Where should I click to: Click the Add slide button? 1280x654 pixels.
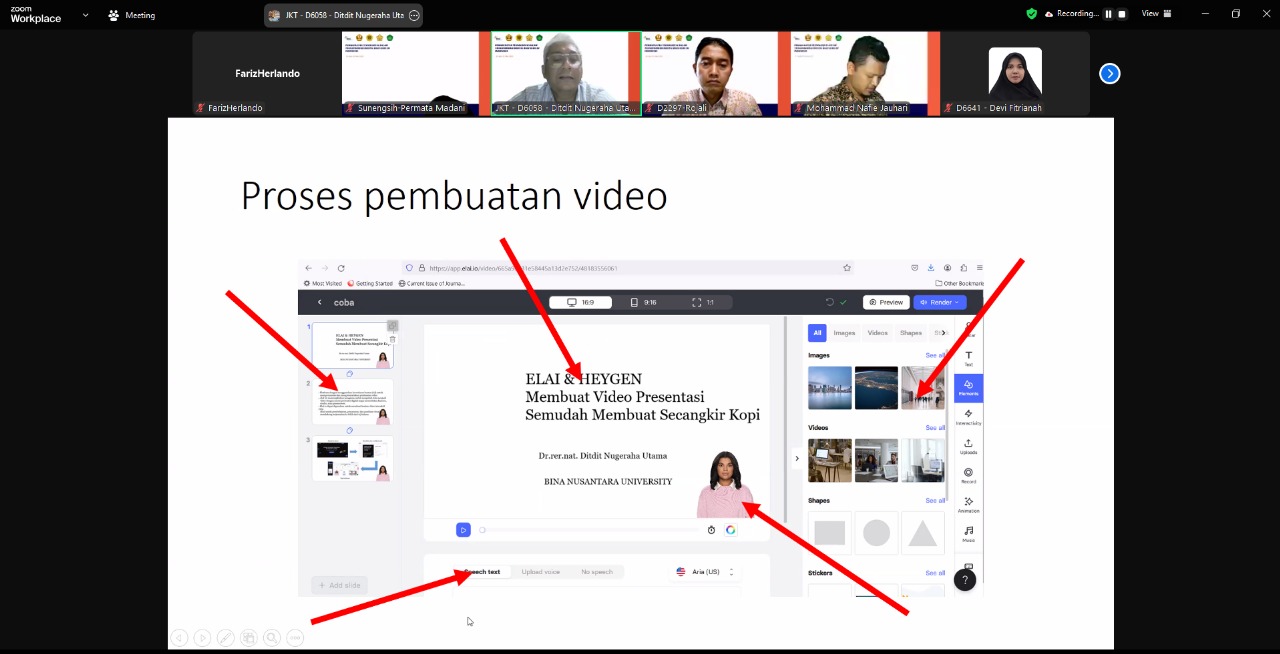click(339, 585)
